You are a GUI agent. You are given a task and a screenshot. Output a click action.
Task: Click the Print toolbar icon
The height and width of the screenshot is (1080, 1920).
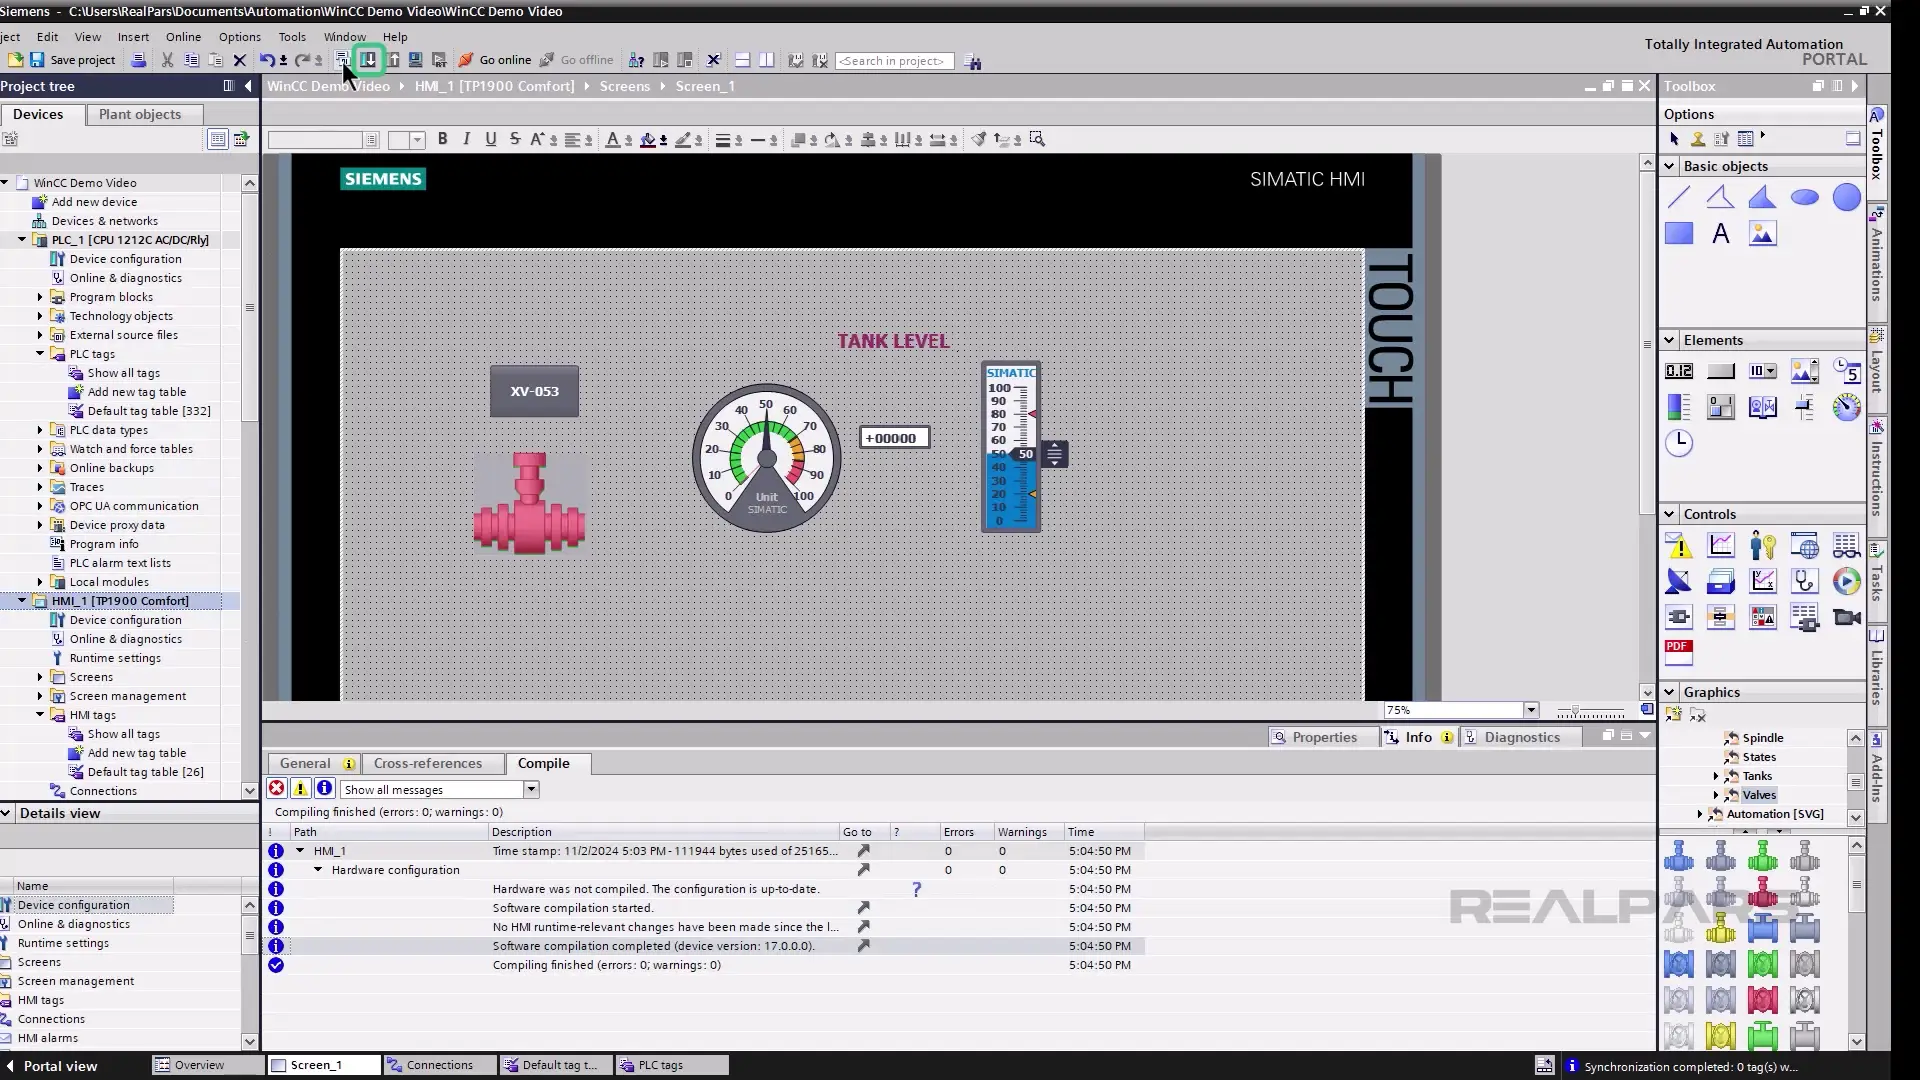(x=139, y=60)
